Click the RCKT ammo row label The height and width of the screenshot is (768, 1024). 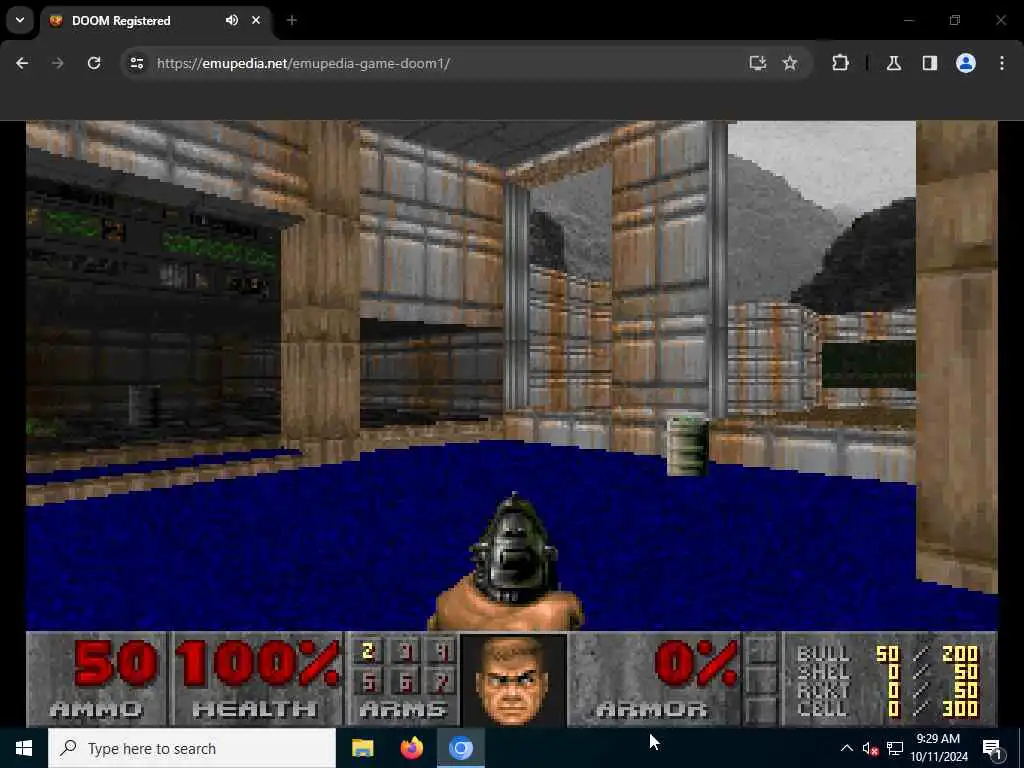823,690
